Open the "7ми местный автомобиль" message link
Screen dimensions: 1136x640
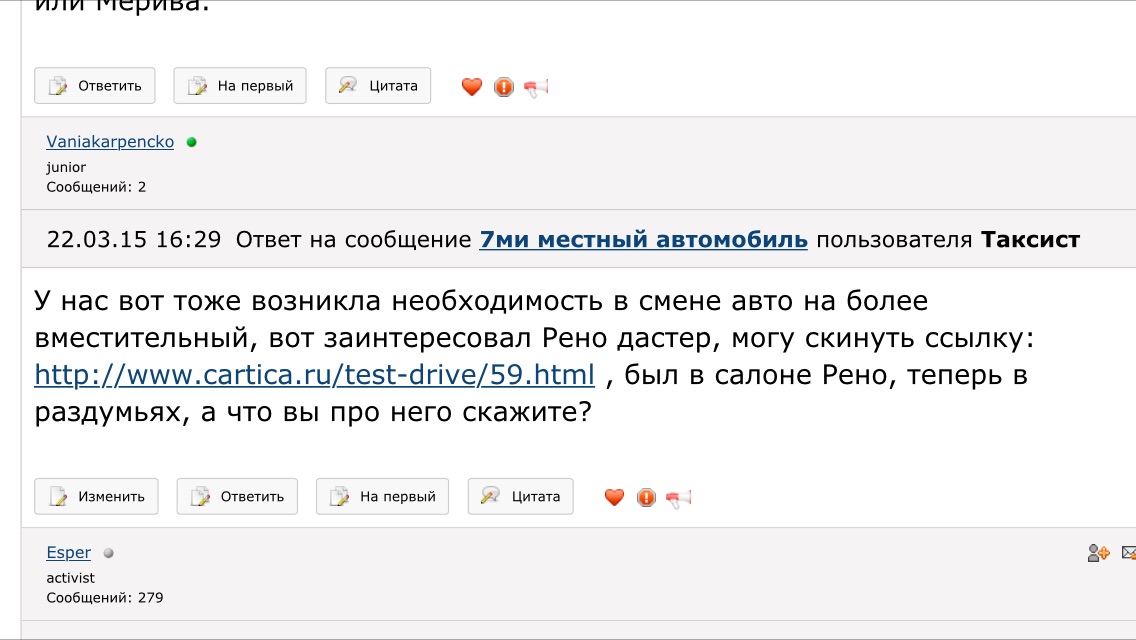[643, 240]
